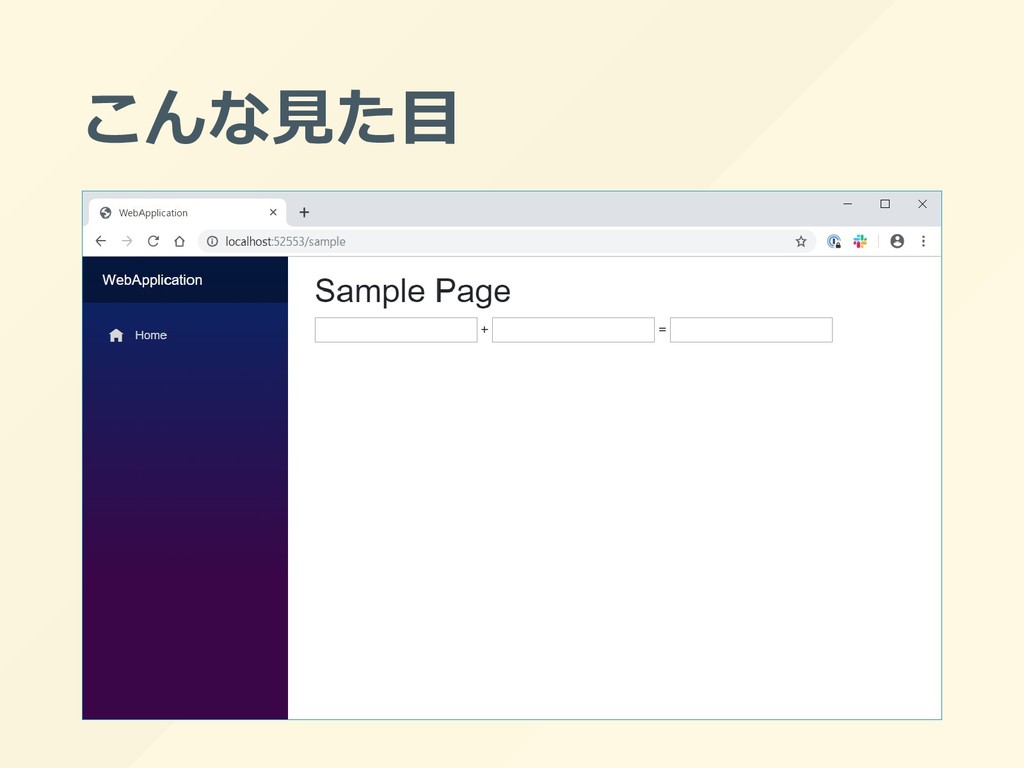Reload the page with the refresh icon
This screenshot has height=768, width=1024.
153,241
